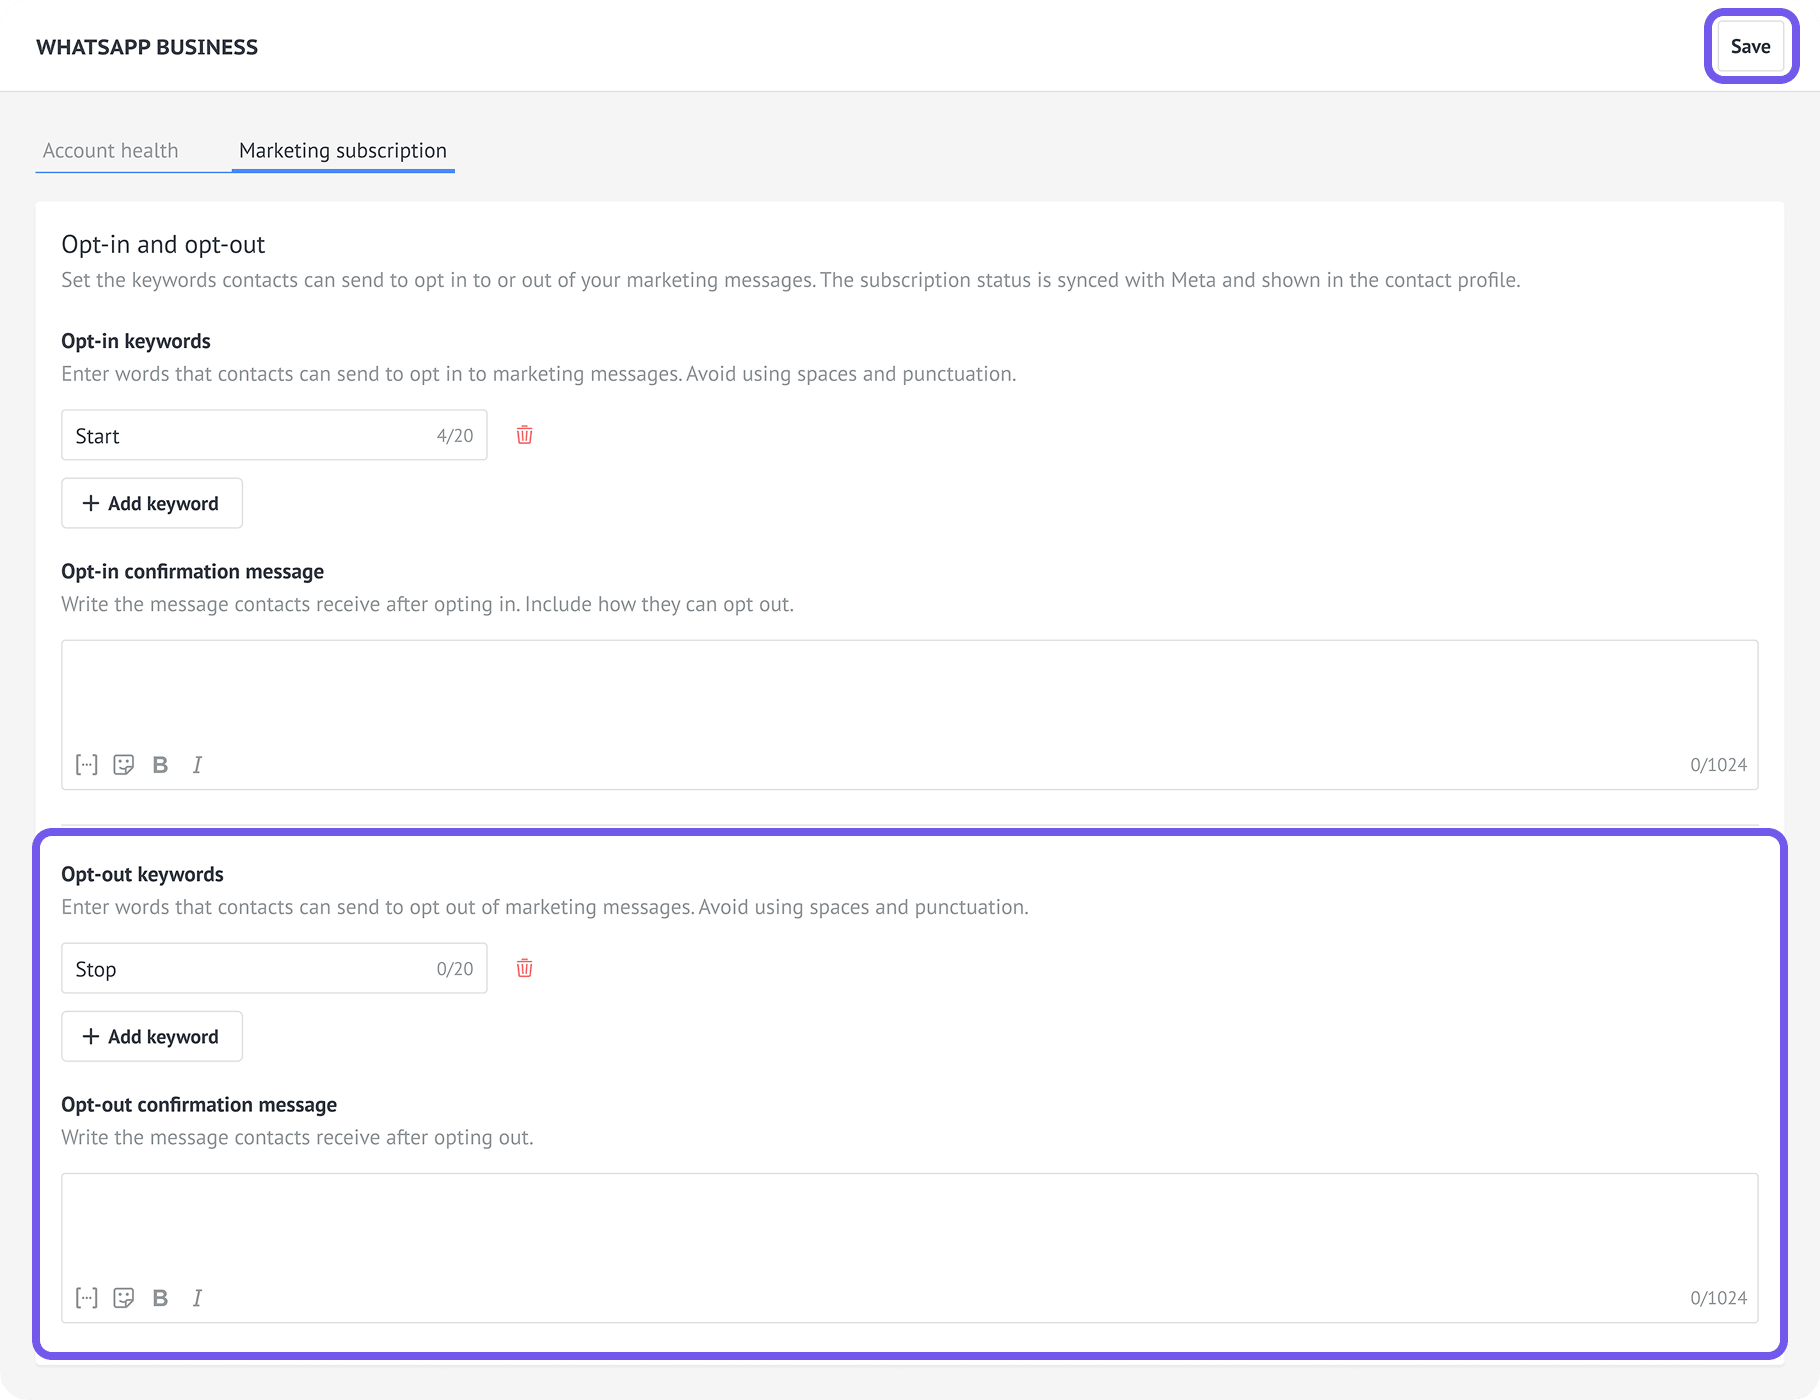
Task: Click the Start opt-in keyword field
Action: (274, 435)
